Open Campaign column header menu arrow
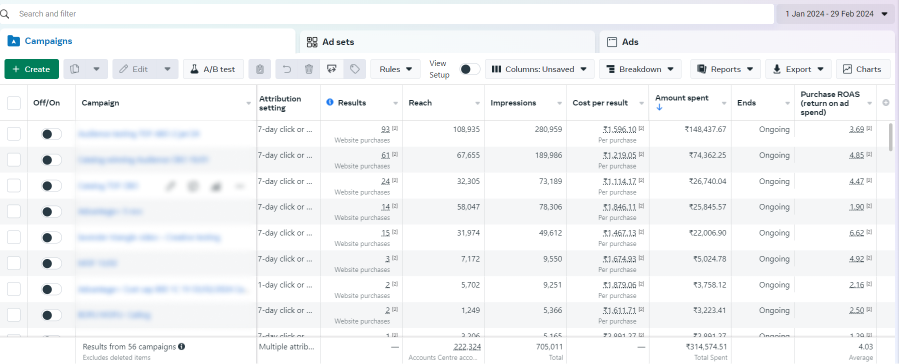Viewport: 899px width, 364px height. pyautogui.click(x=249, y=103)
